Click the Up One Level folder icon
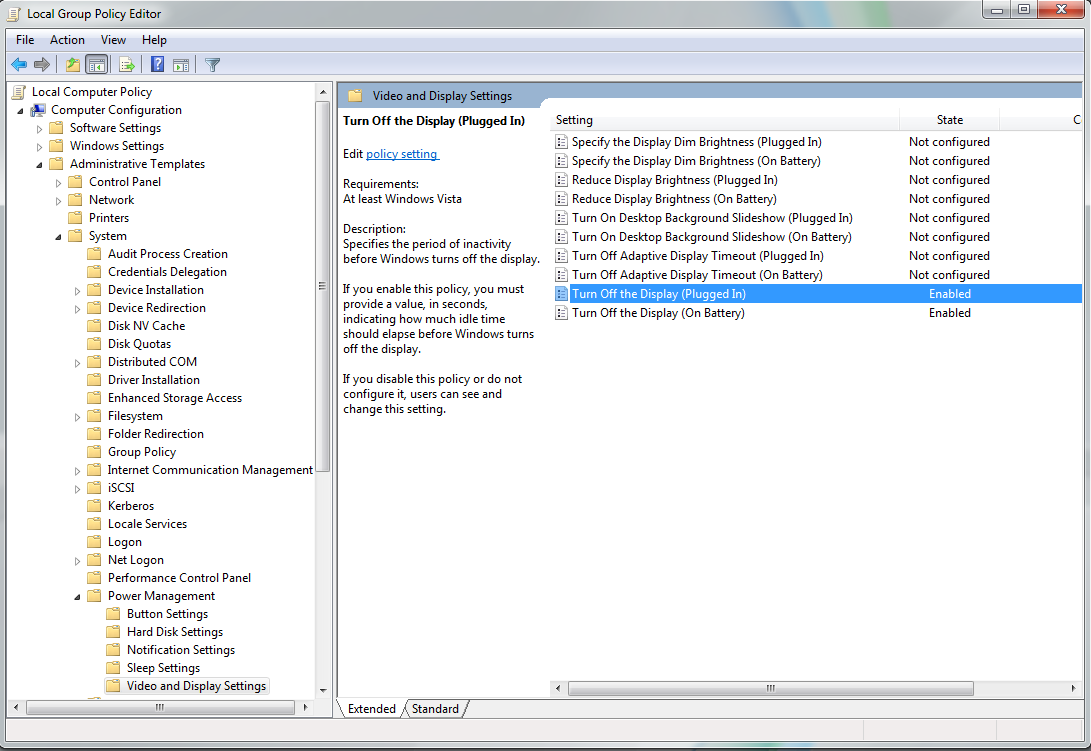This screenshot has width=1091, height=751. (x=71, y=63)
